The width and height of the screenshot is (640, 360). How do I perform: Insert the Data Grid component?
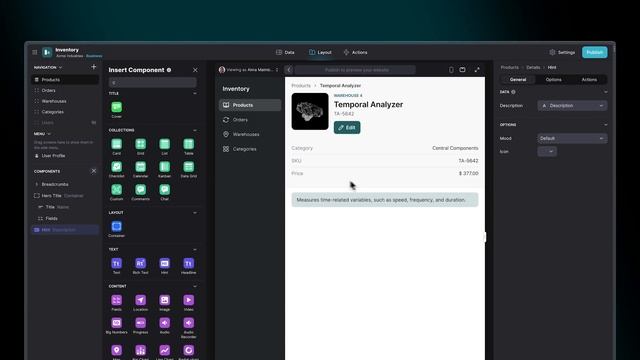189,167
